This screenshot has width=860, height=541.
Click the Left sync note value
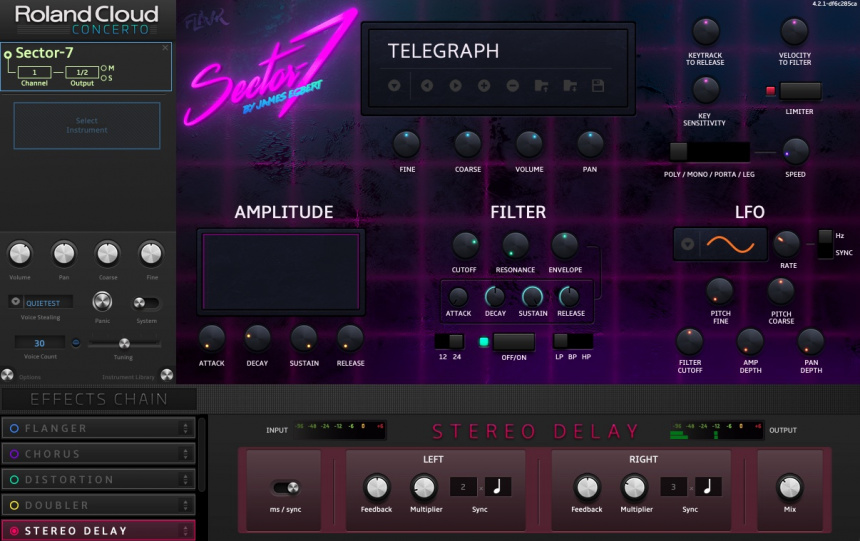click(498, 487)
